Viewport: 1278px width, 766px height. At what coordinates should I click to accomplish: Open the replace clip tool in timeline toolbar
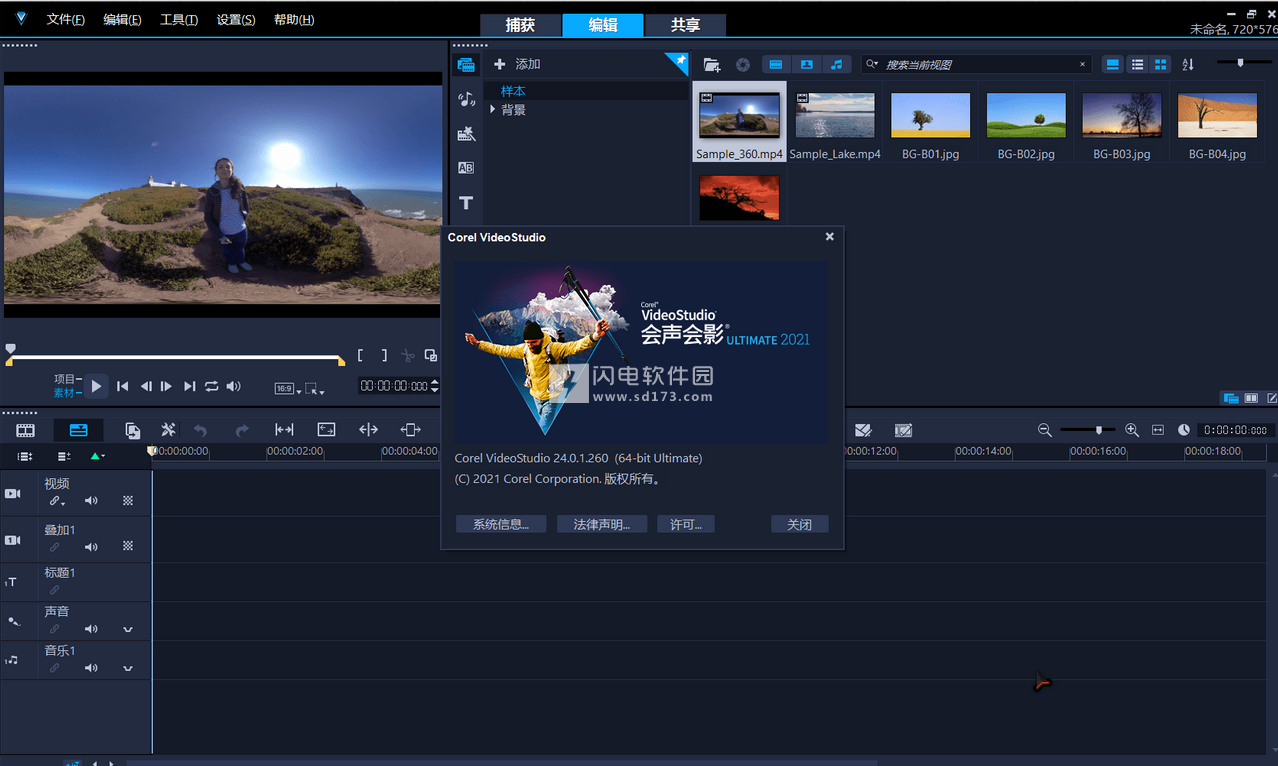(x=132, y=430)
